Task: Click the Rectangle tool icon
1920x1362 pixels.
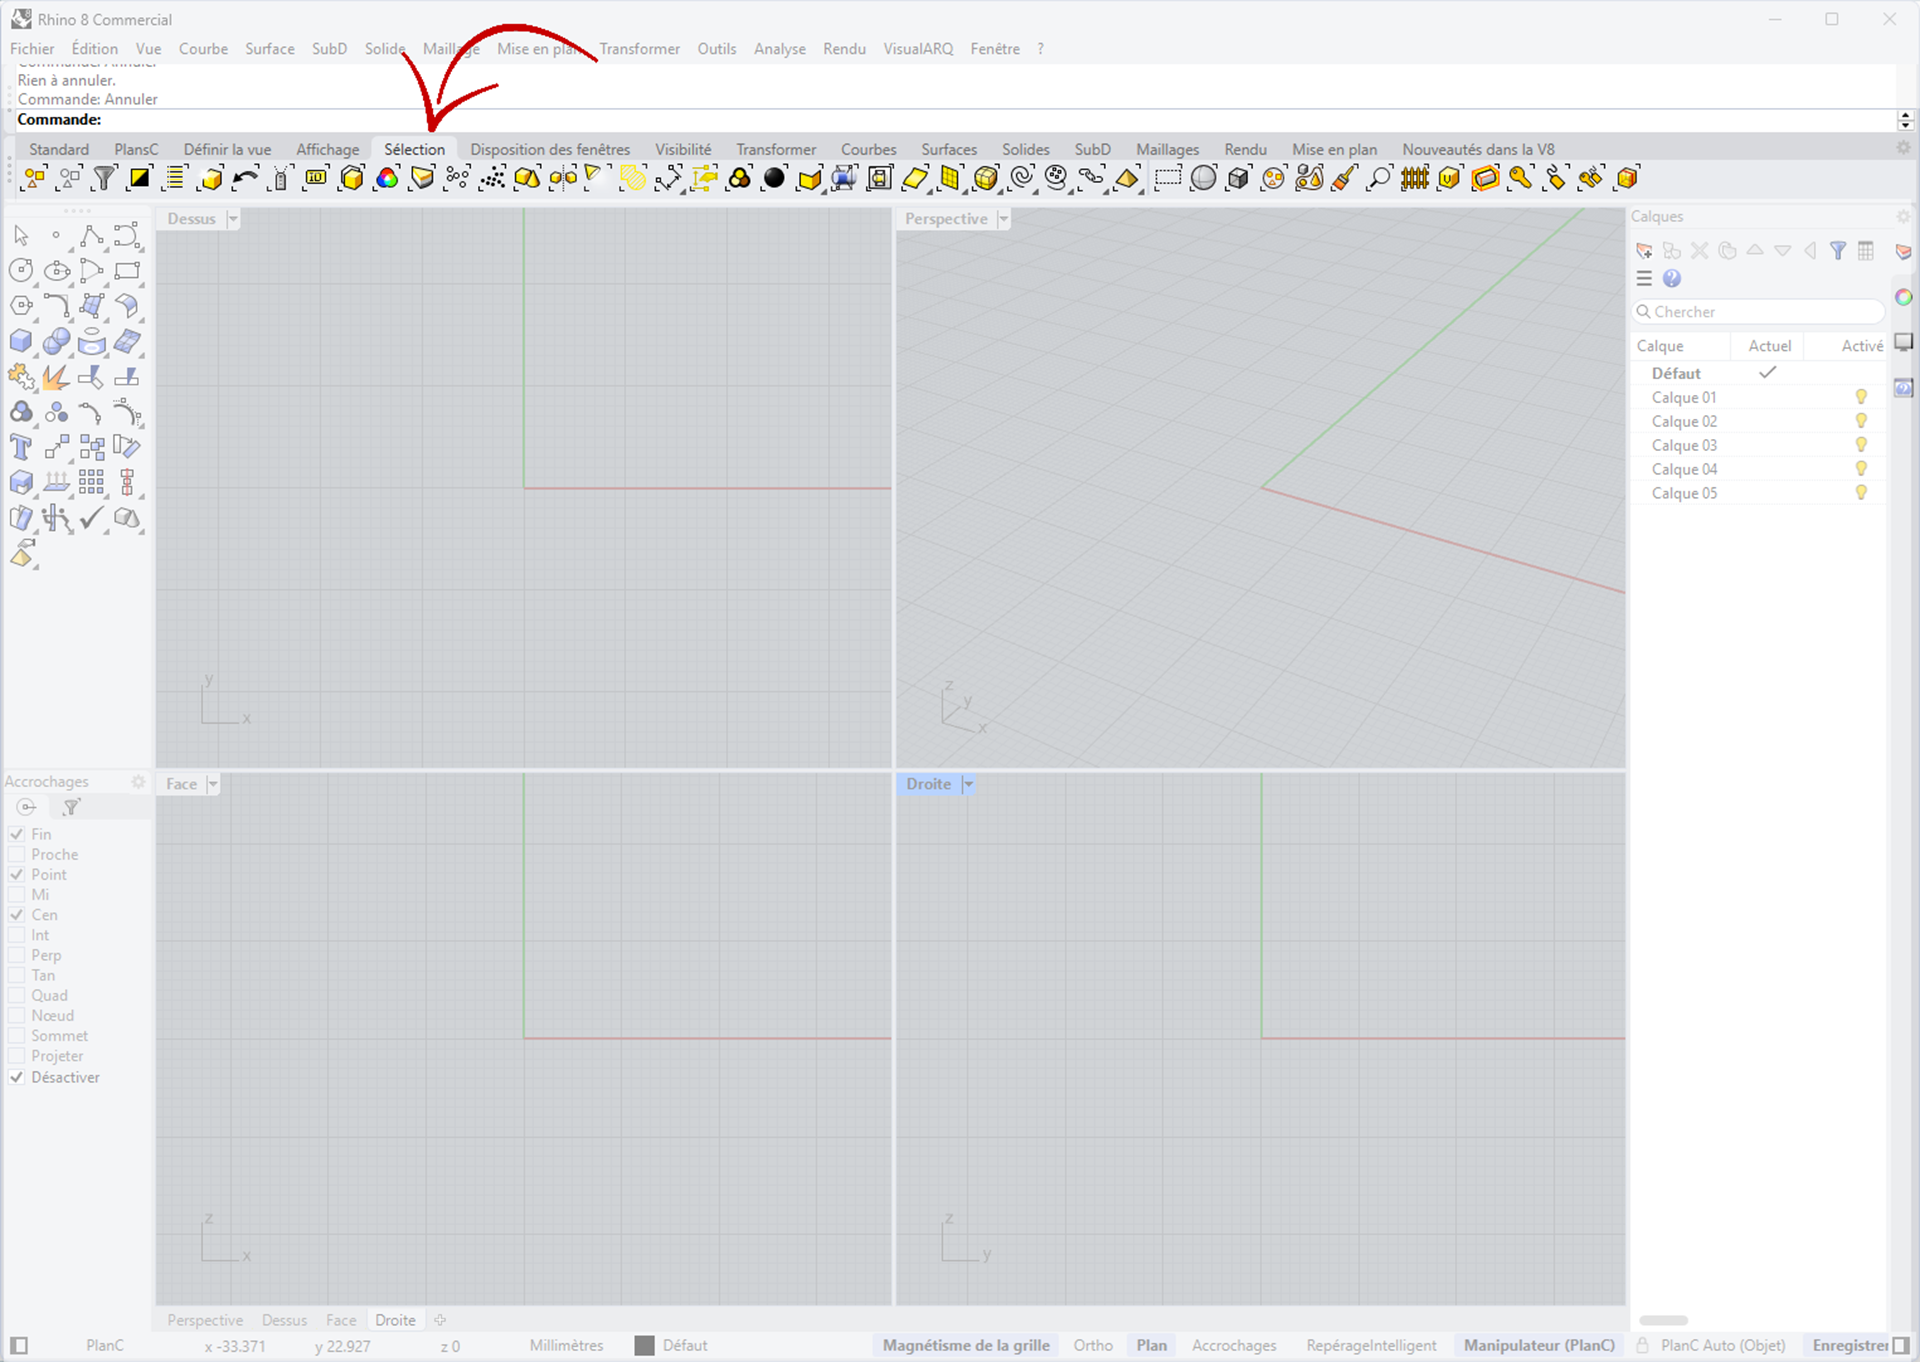Action: [127, 270]
